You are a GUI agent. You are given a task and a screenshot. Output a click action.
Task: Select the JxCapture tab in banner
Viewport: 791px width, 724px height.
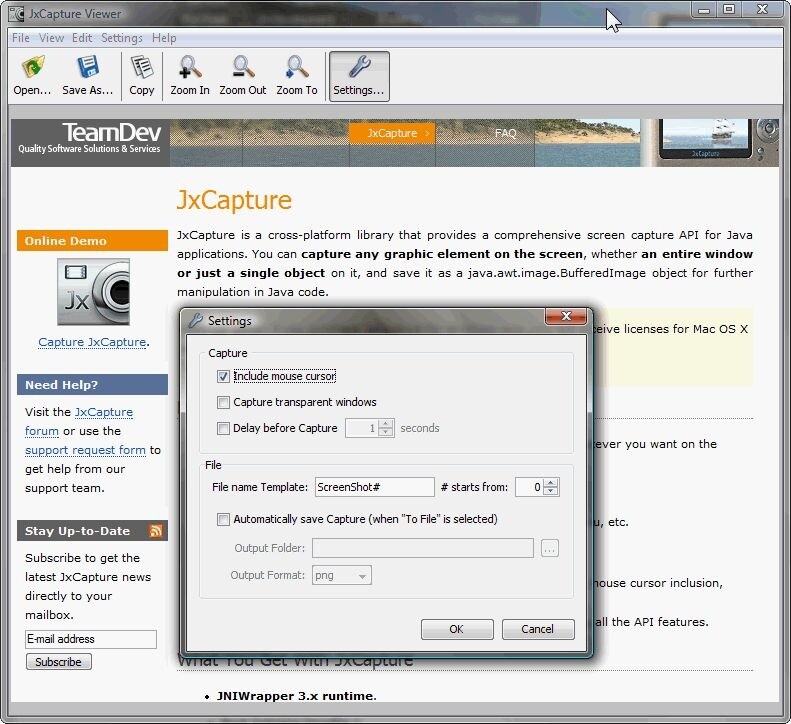pos(392,133)
